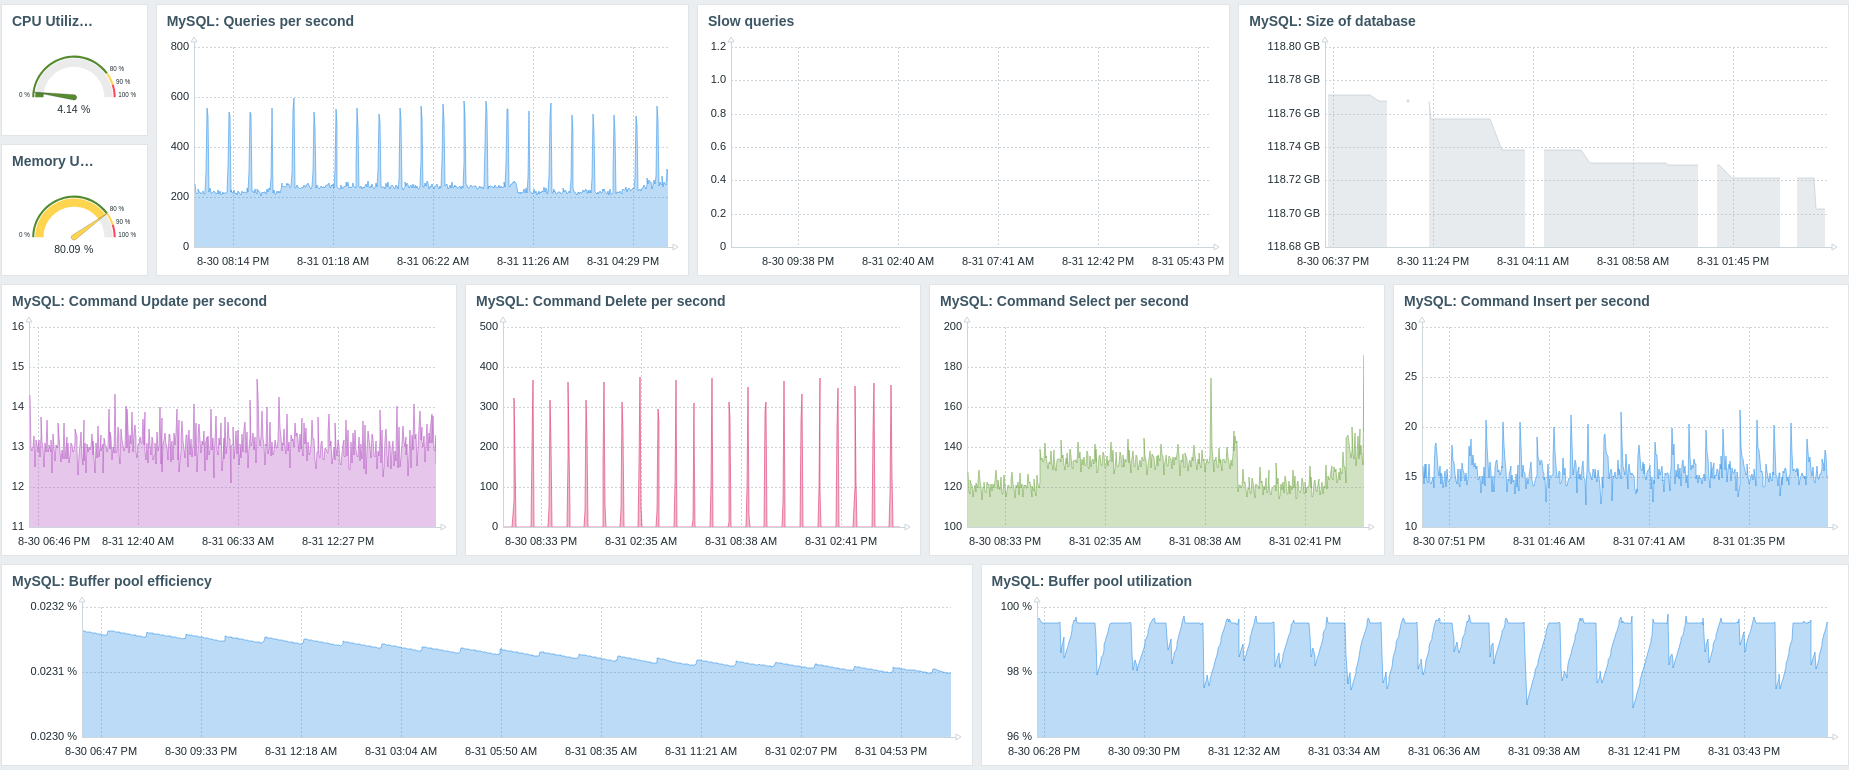Click the 'MySQL: Command Select per second' title
This screenshot has width=1849, height=770.
point(1064,301)
